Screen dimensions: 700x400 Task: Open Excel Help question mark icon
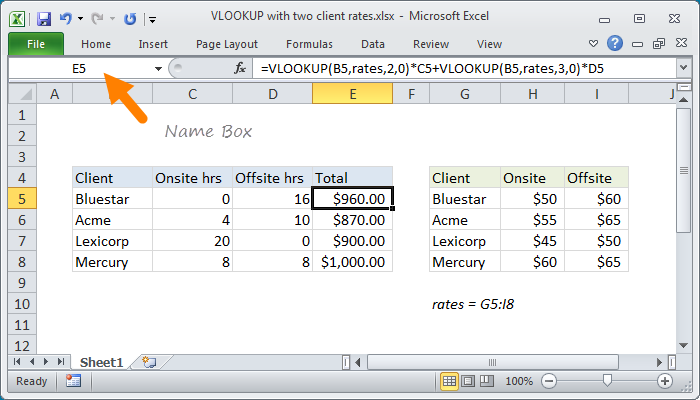[615, 43]
